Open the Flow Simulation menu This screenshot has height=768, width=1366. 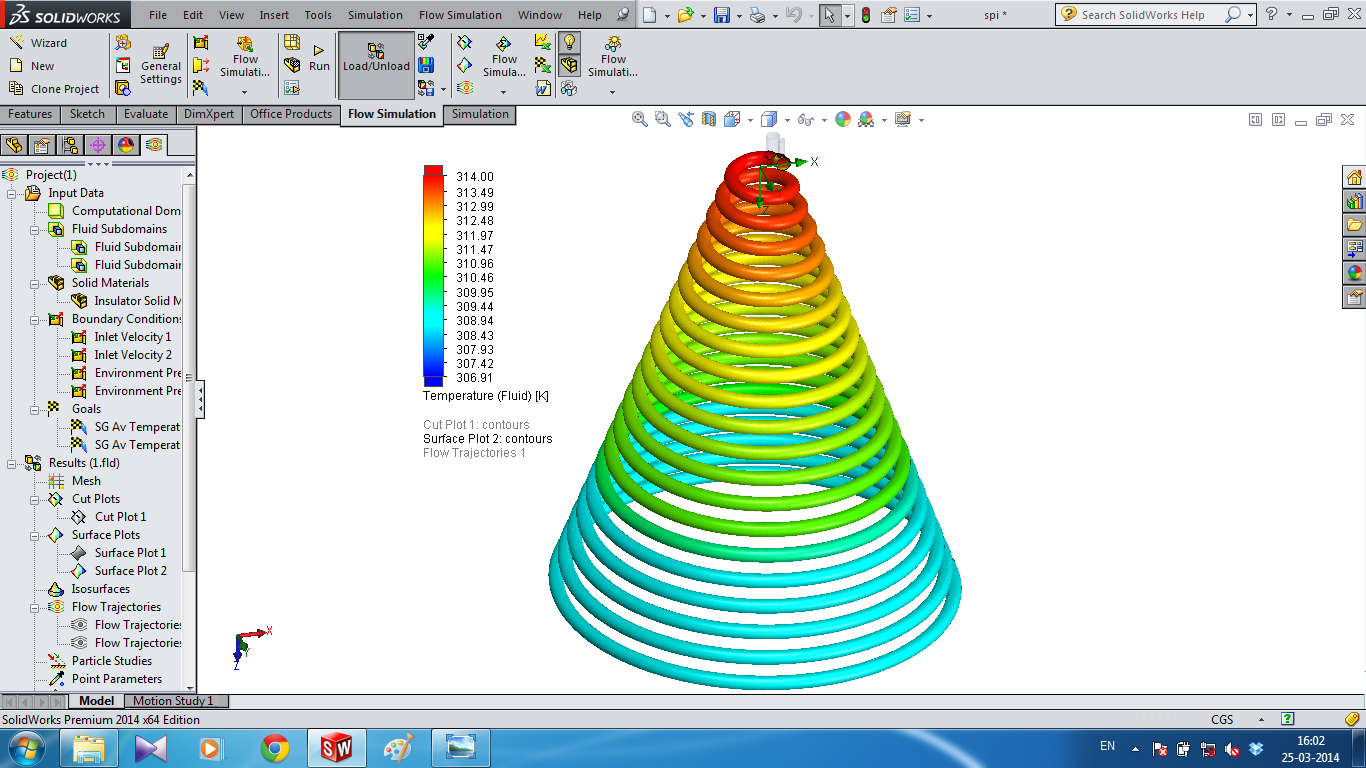click(460, 15)
